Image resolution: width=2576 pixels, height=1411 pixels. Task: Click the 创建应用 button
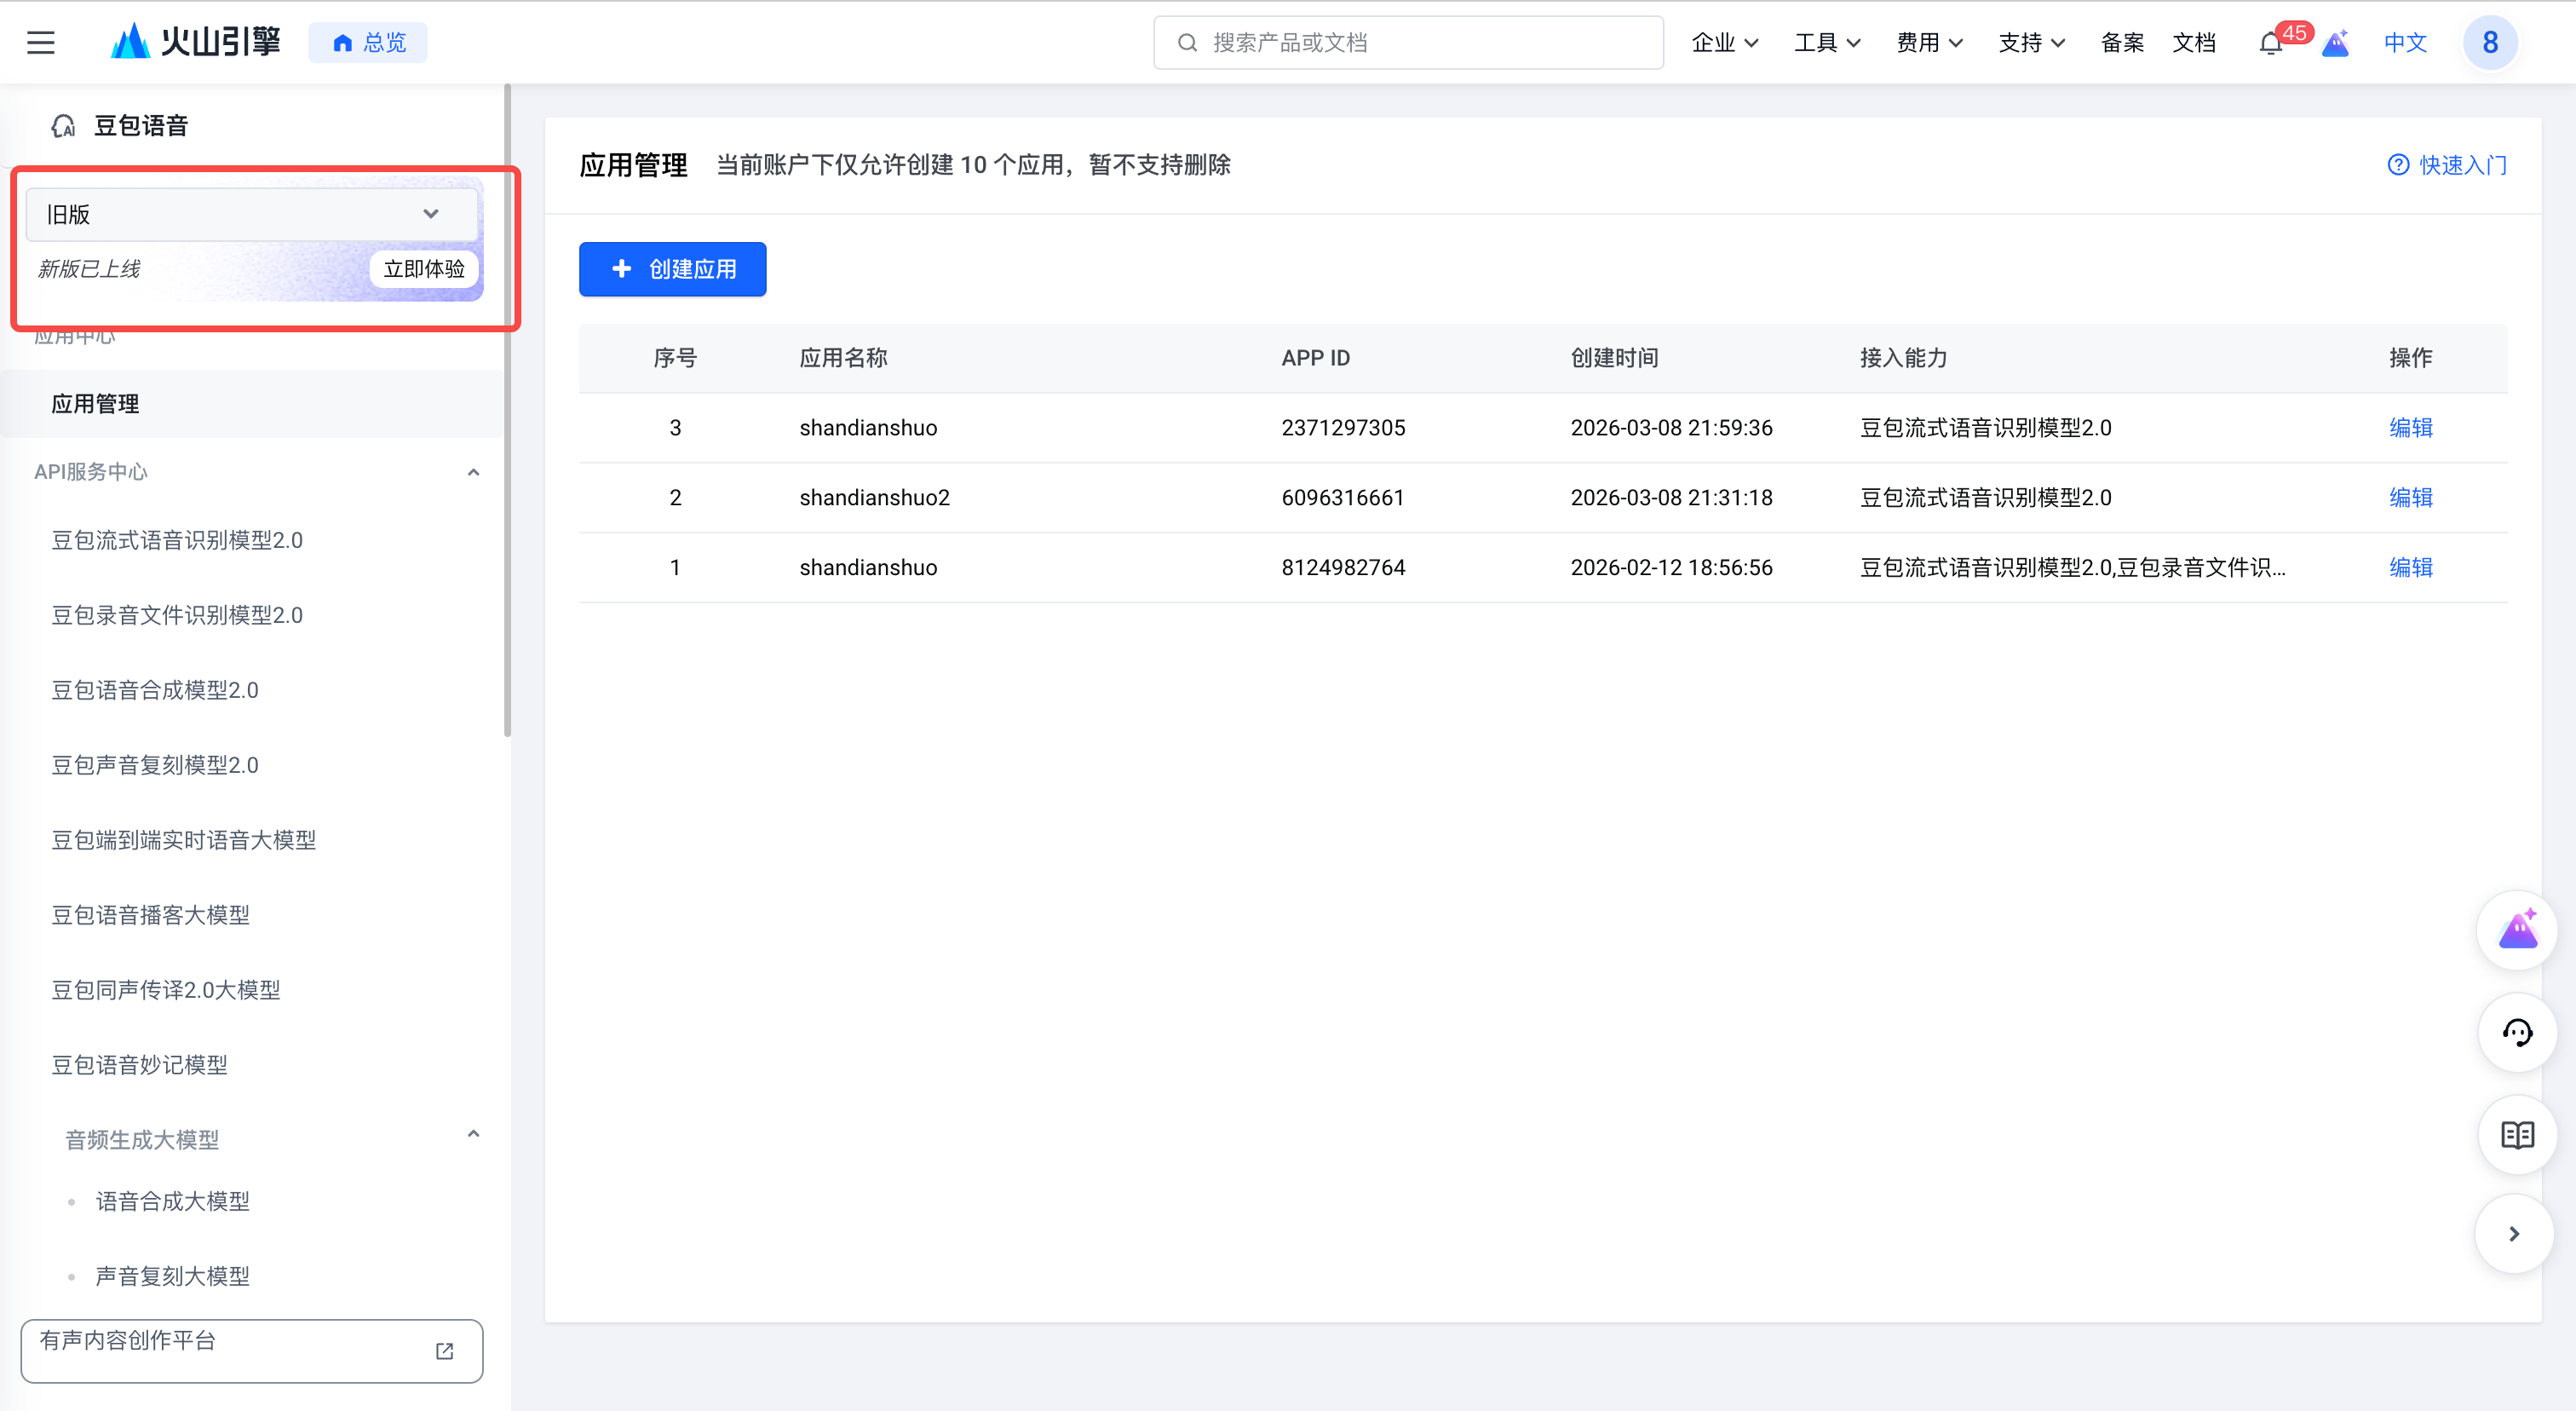point(672,269)
